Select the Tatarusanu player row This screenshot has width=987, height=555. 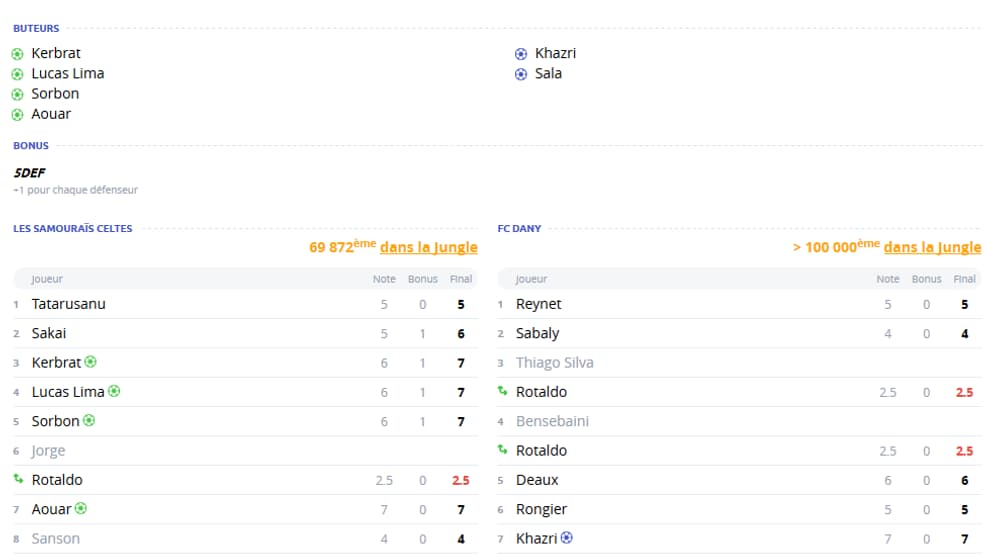[x=245, y=304]
